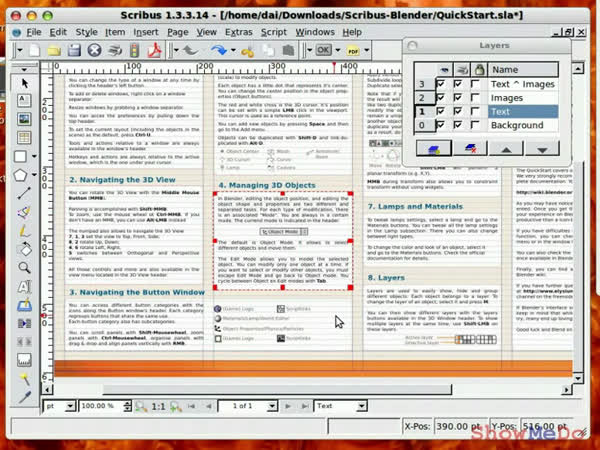Open the current layer 'Text' dropdown
Screen dimensions: 600x450
[361, 406]
